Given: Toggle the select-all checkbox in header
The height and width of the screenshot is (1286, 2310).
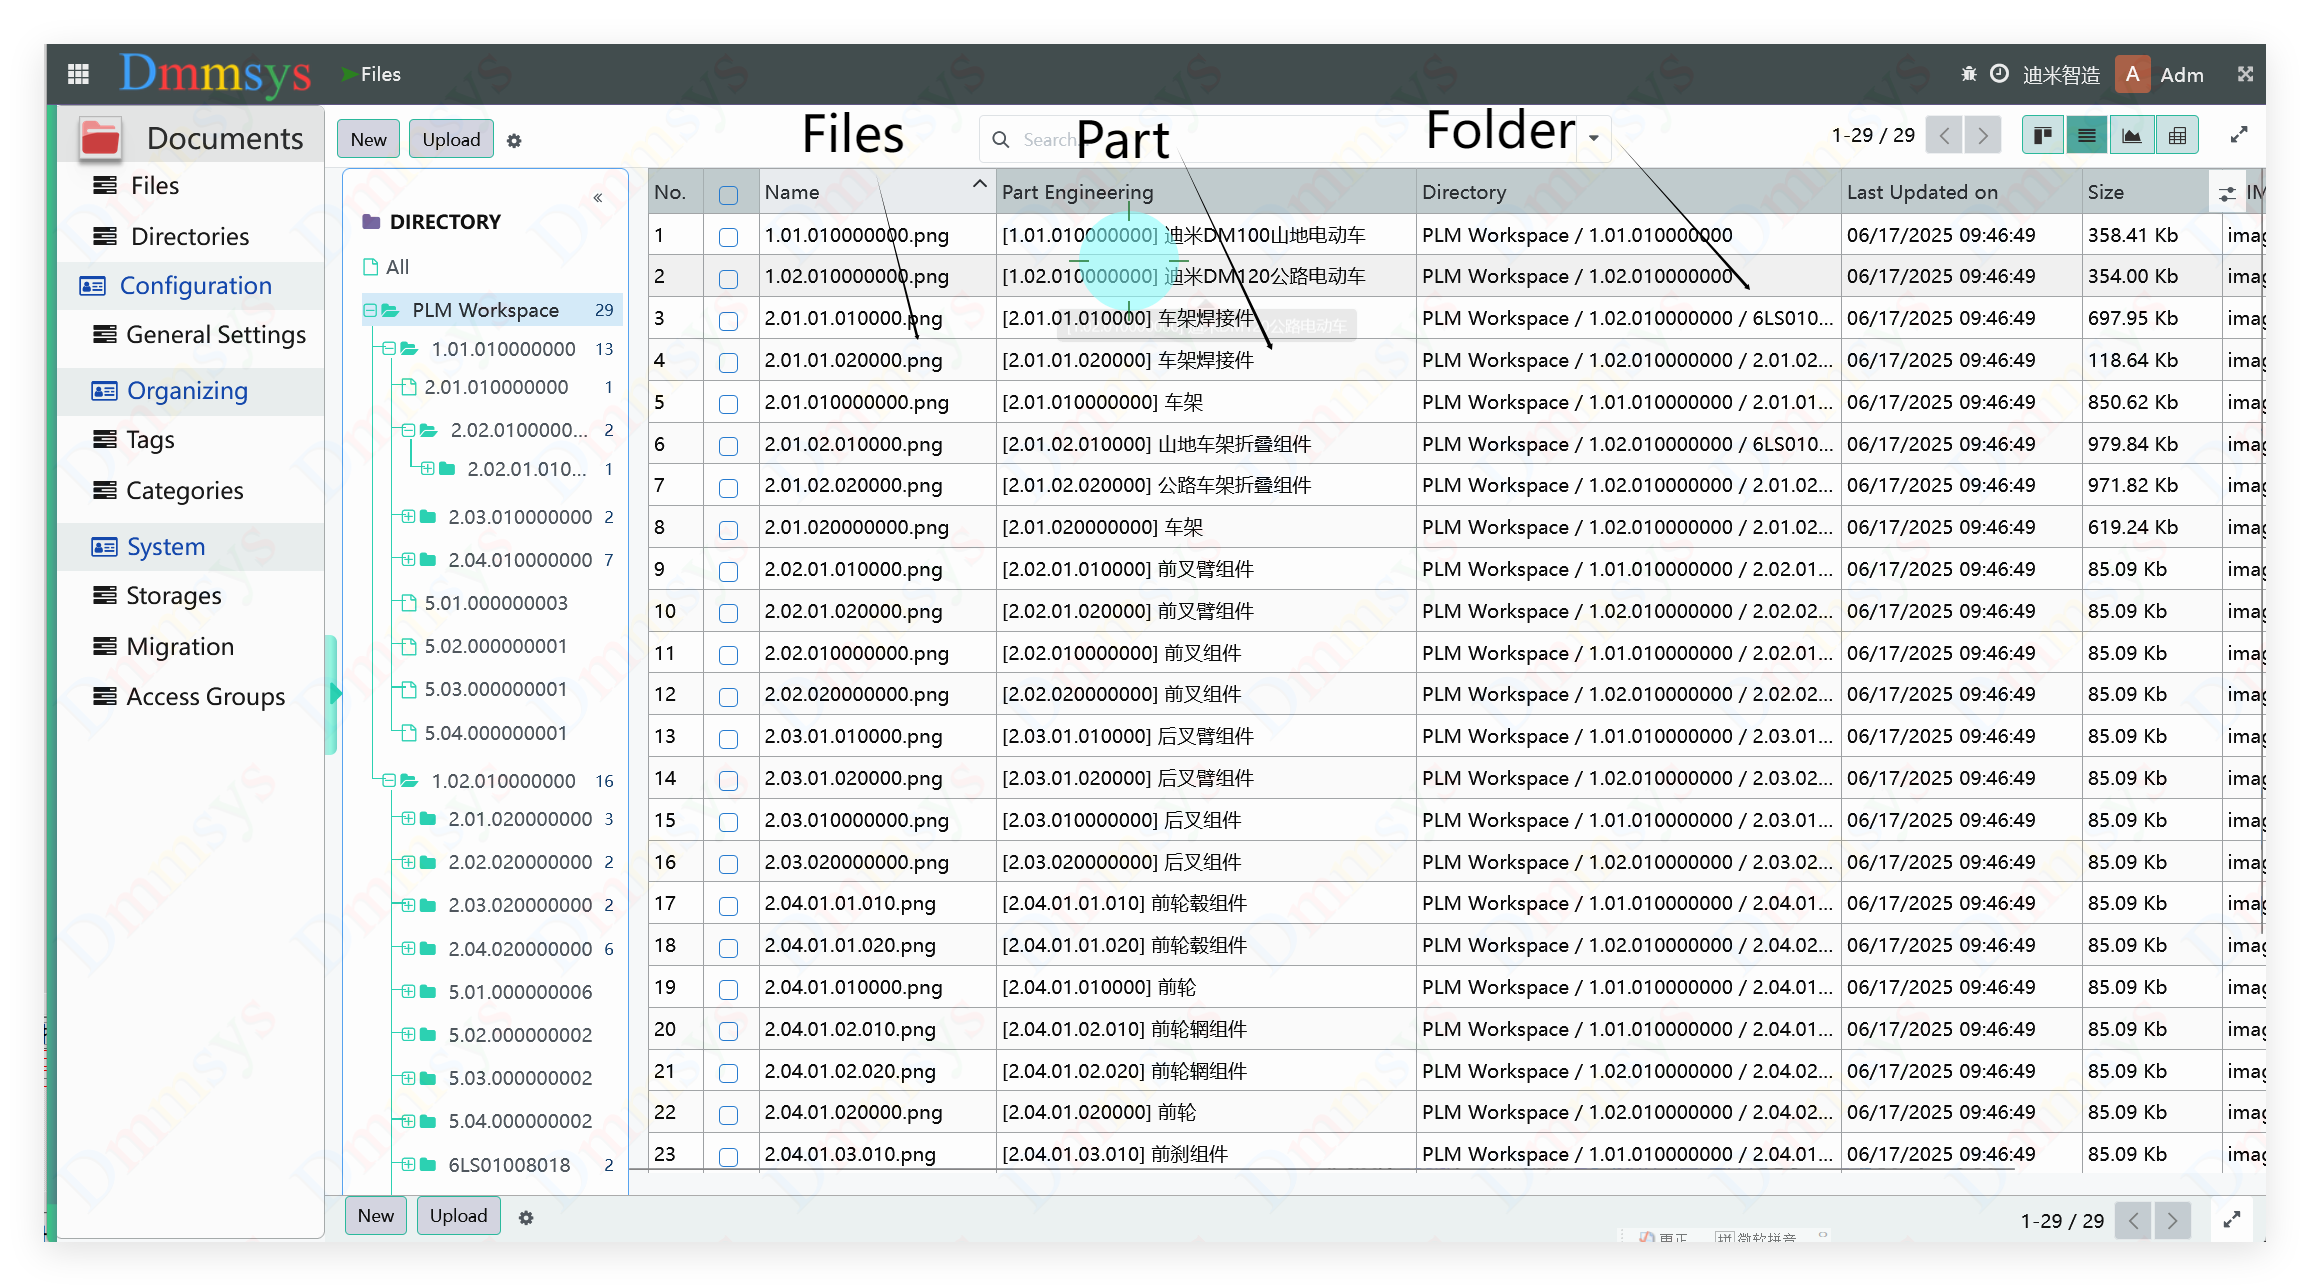Looking at the screenshot, I should coord(728,195).
